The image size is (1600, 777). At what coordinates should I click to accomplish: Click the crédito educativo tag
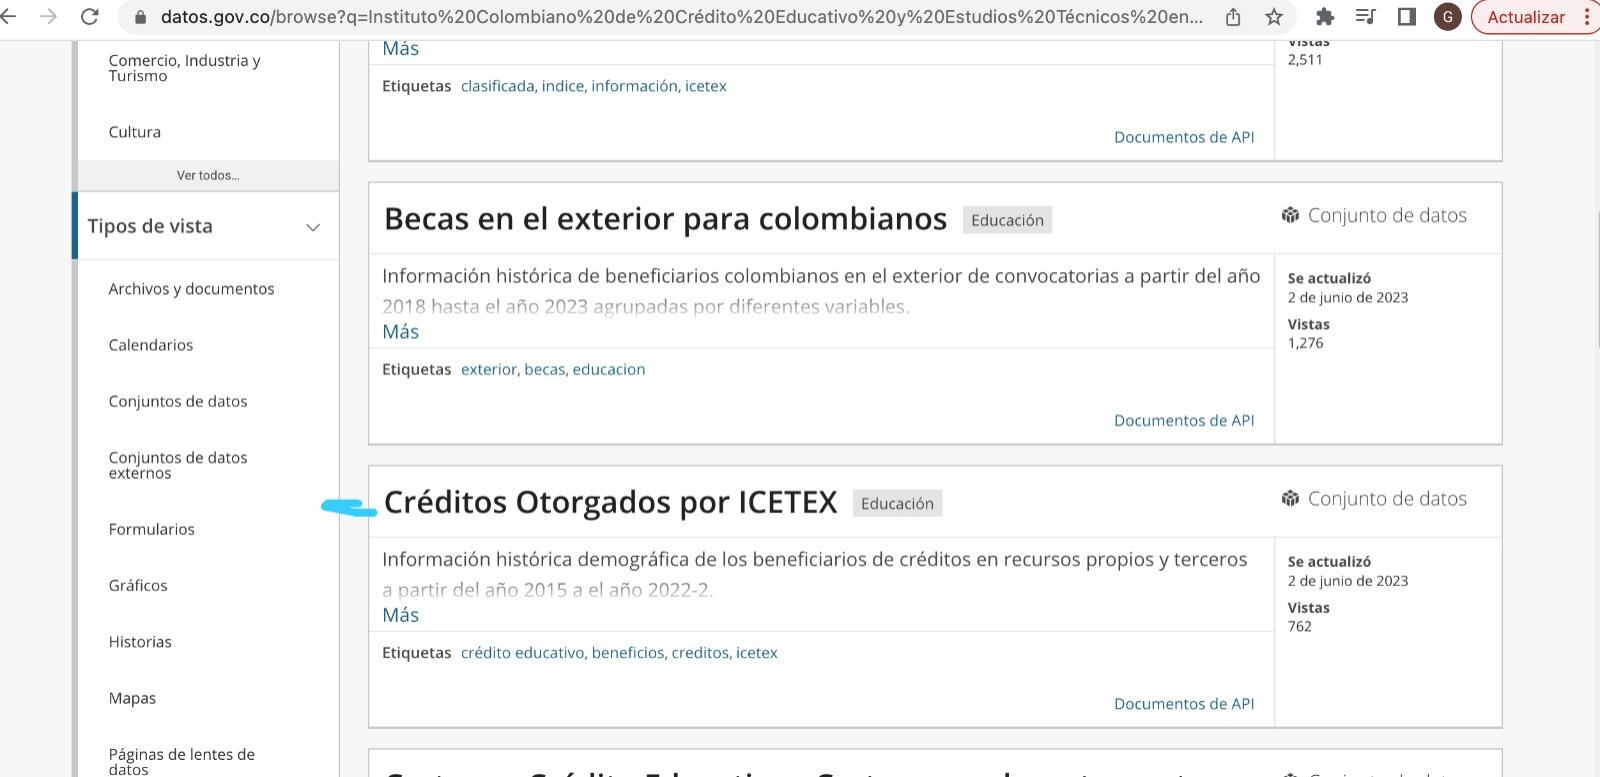tap(523, 653)
